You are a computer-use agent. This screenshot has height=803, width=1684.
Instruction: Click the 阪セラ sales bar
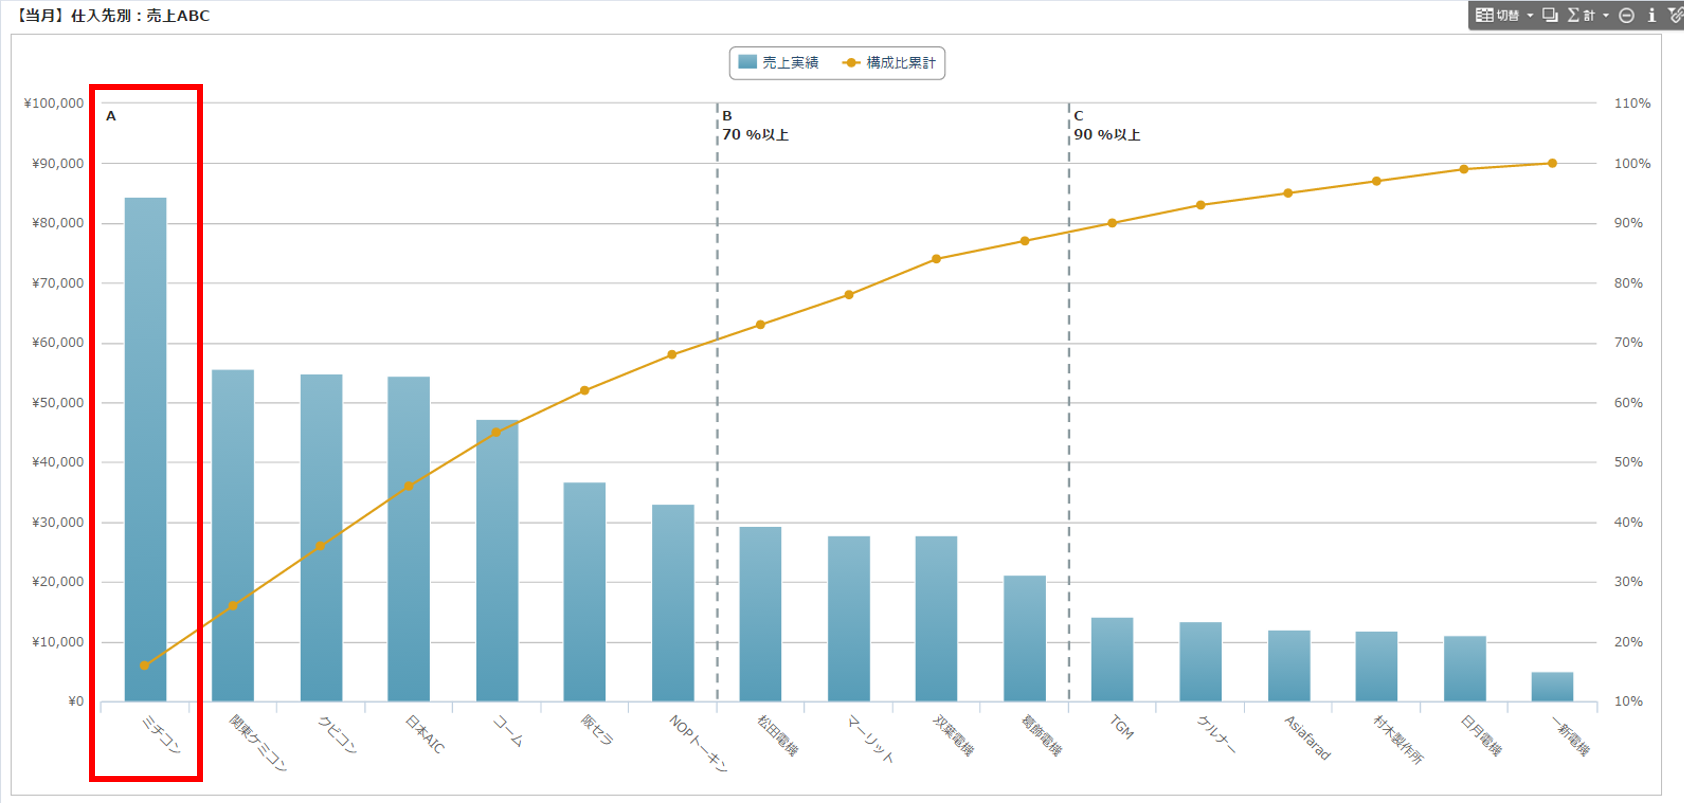585,592
